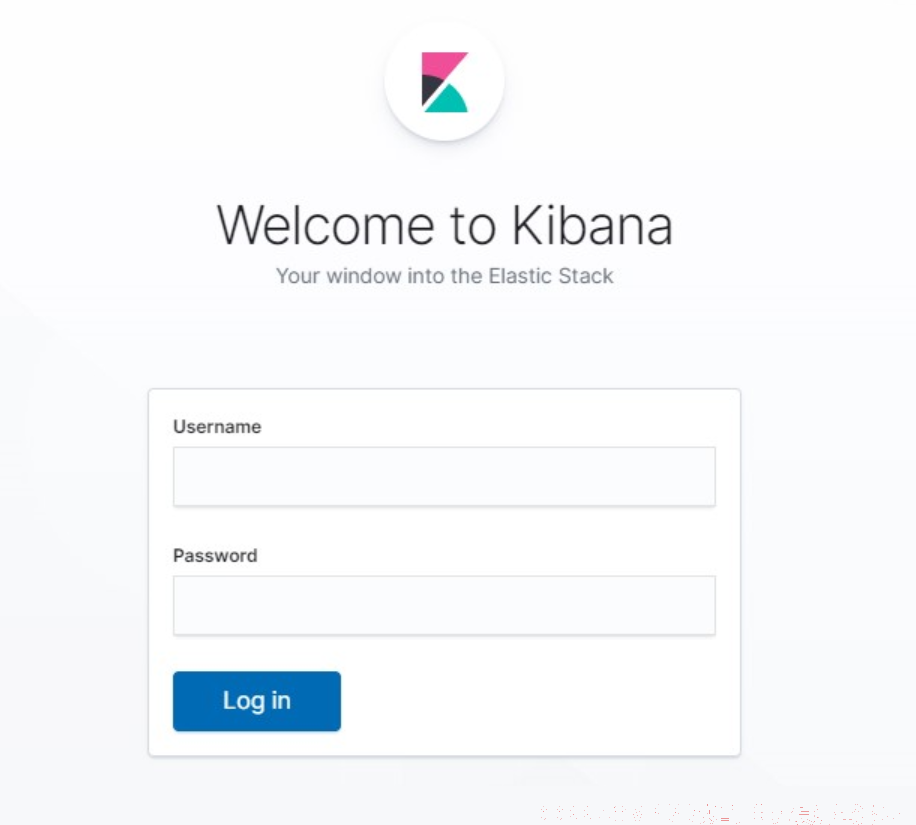Click the word Welcome in the heading

[325, 226]
